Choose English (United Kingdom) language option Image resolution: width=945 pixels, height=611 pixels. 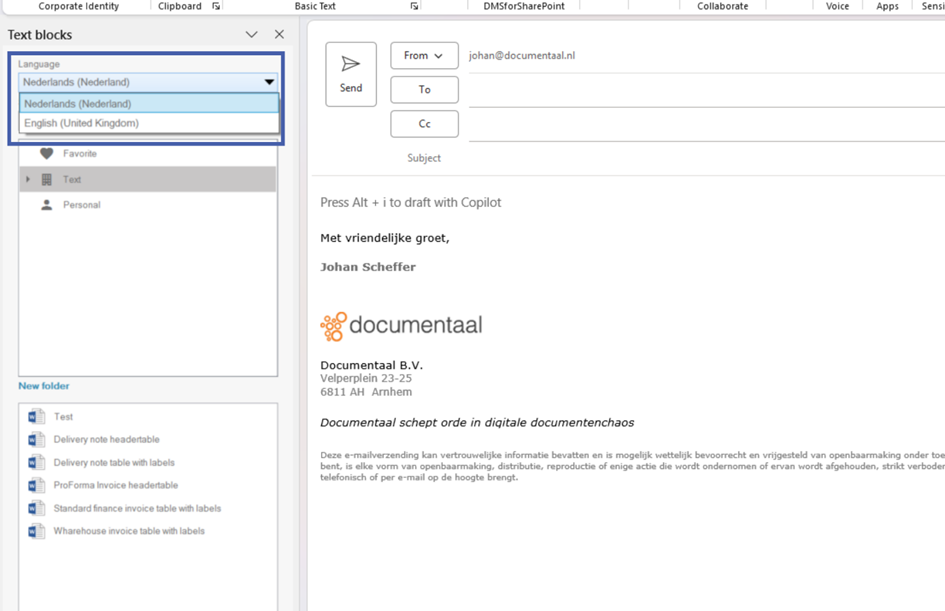tap(149, 123)
